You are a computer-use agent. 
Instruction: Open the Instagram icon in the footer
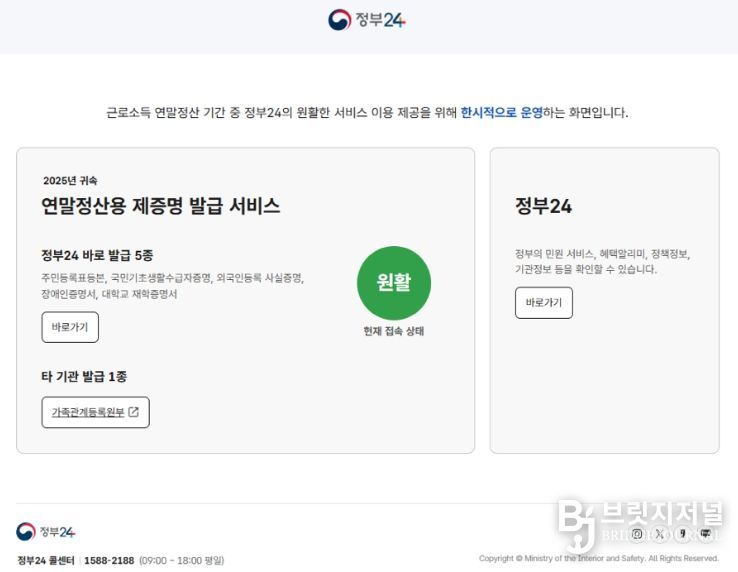pos(638,534)
